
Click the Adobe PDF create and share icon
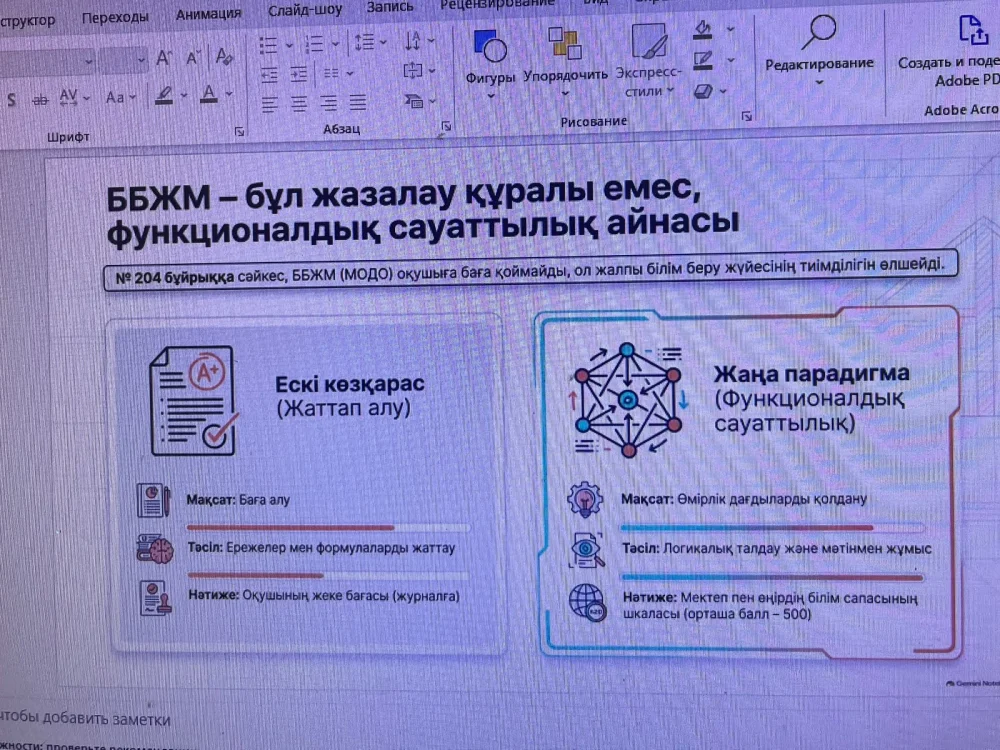click(x=973, y=30)
